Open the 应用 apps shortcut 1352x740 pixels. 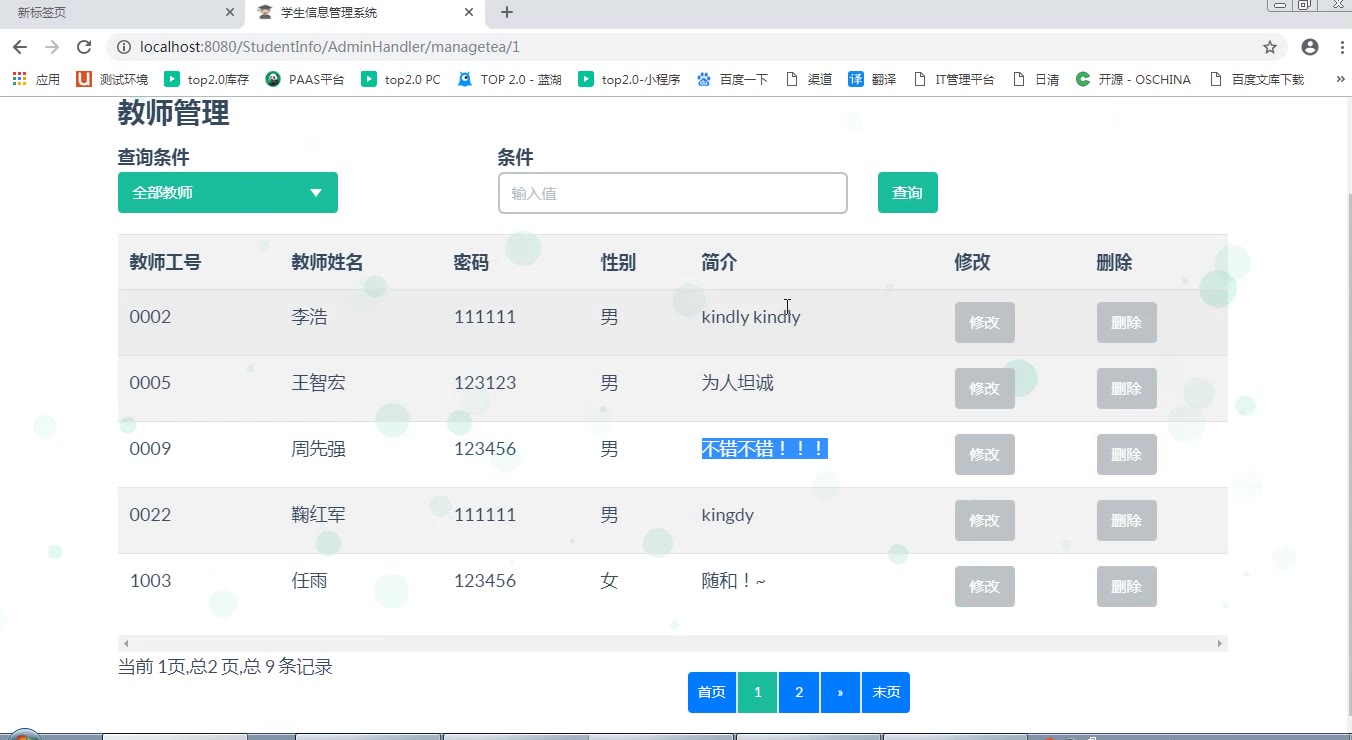coord(36,79)
